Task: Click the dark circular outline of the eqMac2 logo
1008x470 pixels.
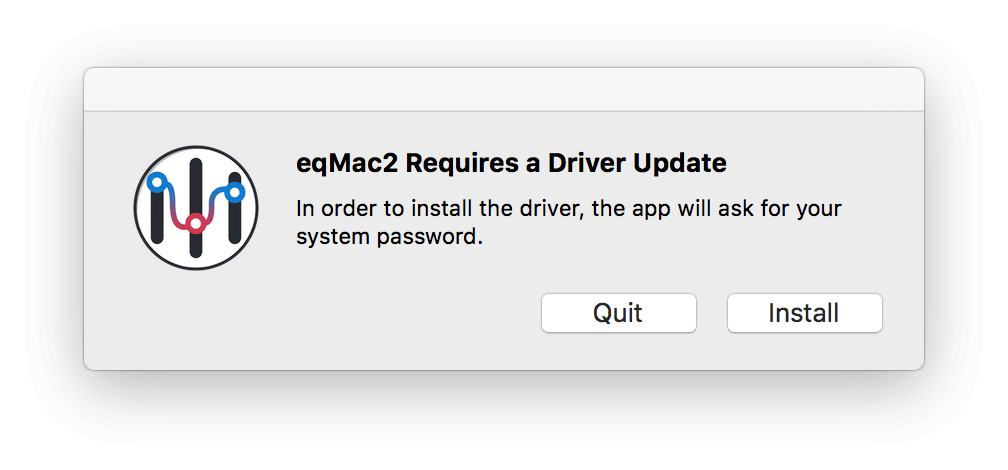Action: (x=196, y=147)
